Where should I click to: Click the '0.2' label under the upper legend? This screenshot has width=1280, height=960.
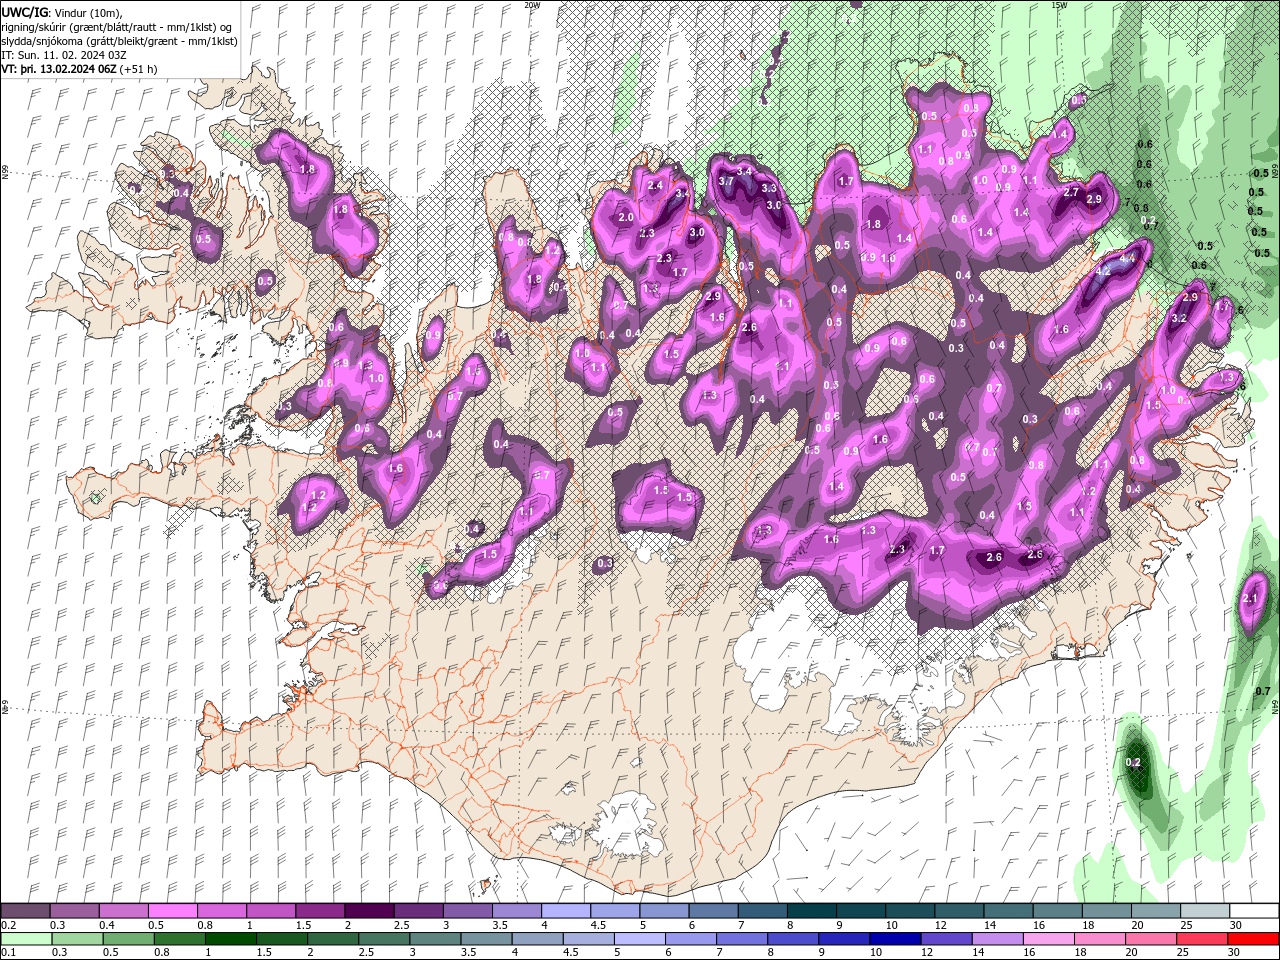tap(7, 925)
